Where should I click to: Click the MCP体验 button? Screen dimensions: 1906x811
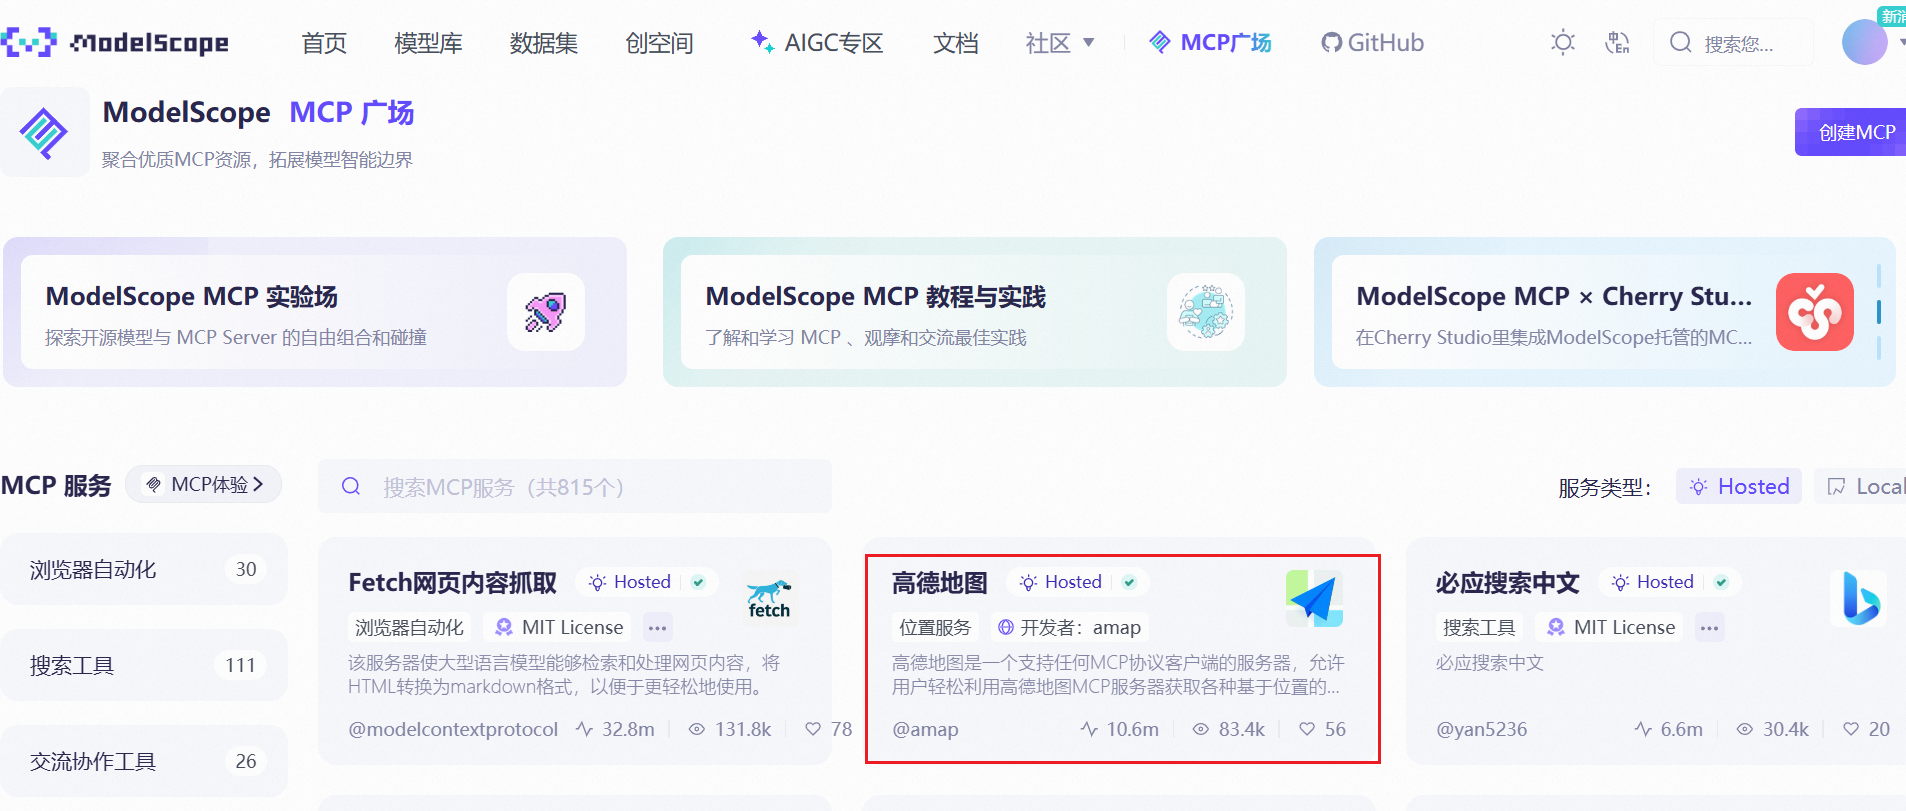point(204,484)
